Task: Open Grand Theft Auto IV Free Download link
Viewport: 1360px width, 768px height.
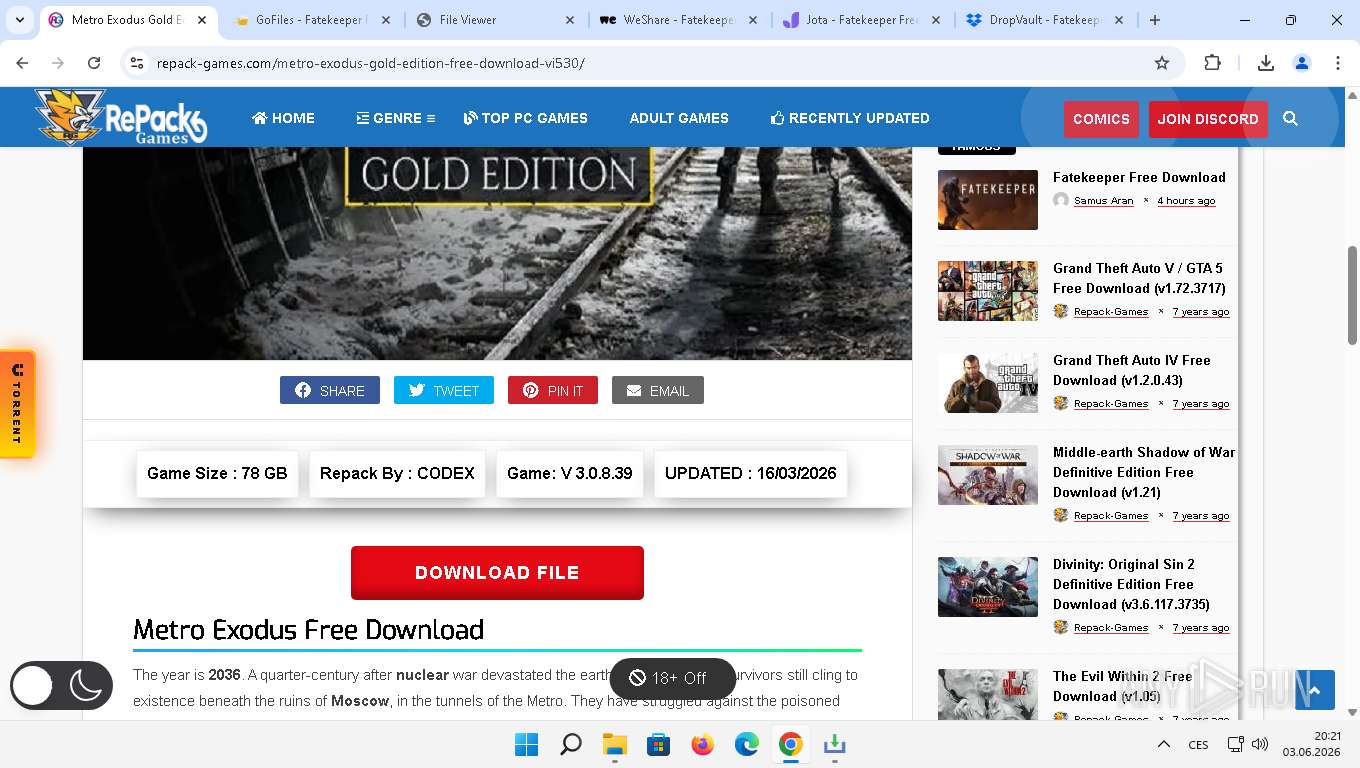Action: (x=1132, y=370)
